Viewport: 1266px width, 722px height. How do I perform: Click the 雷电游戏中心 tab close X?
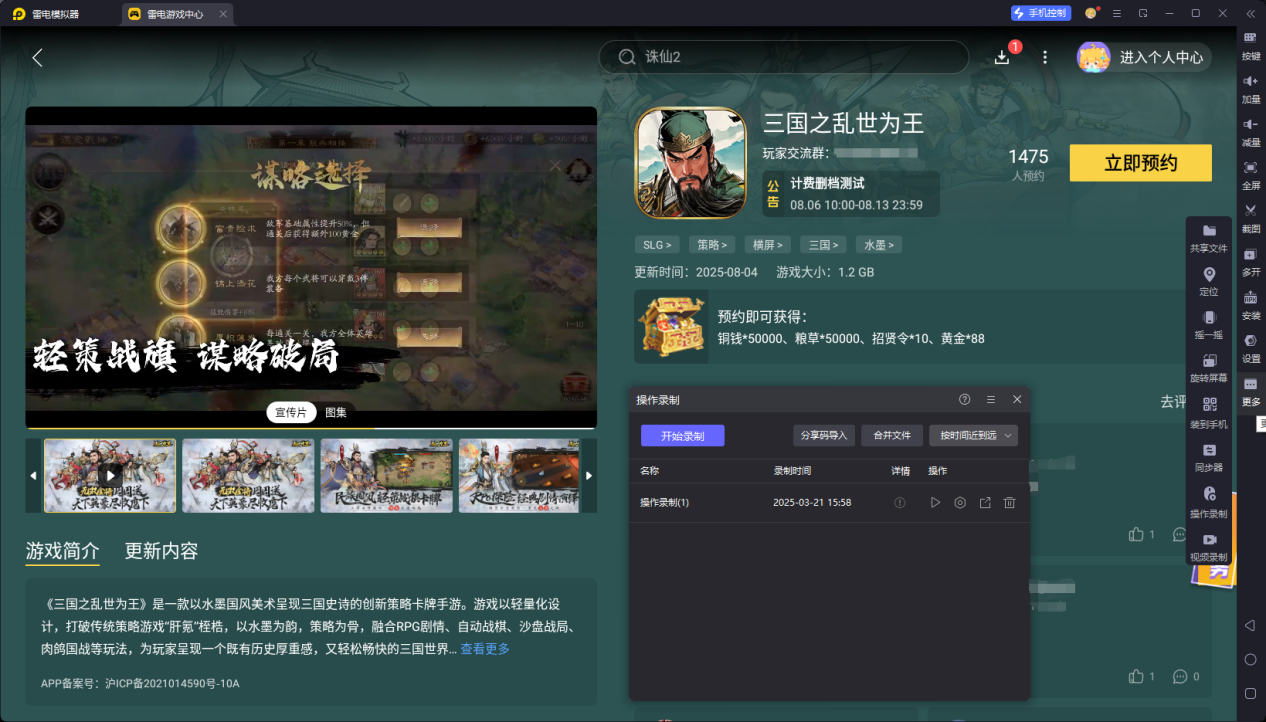[223, 14]
